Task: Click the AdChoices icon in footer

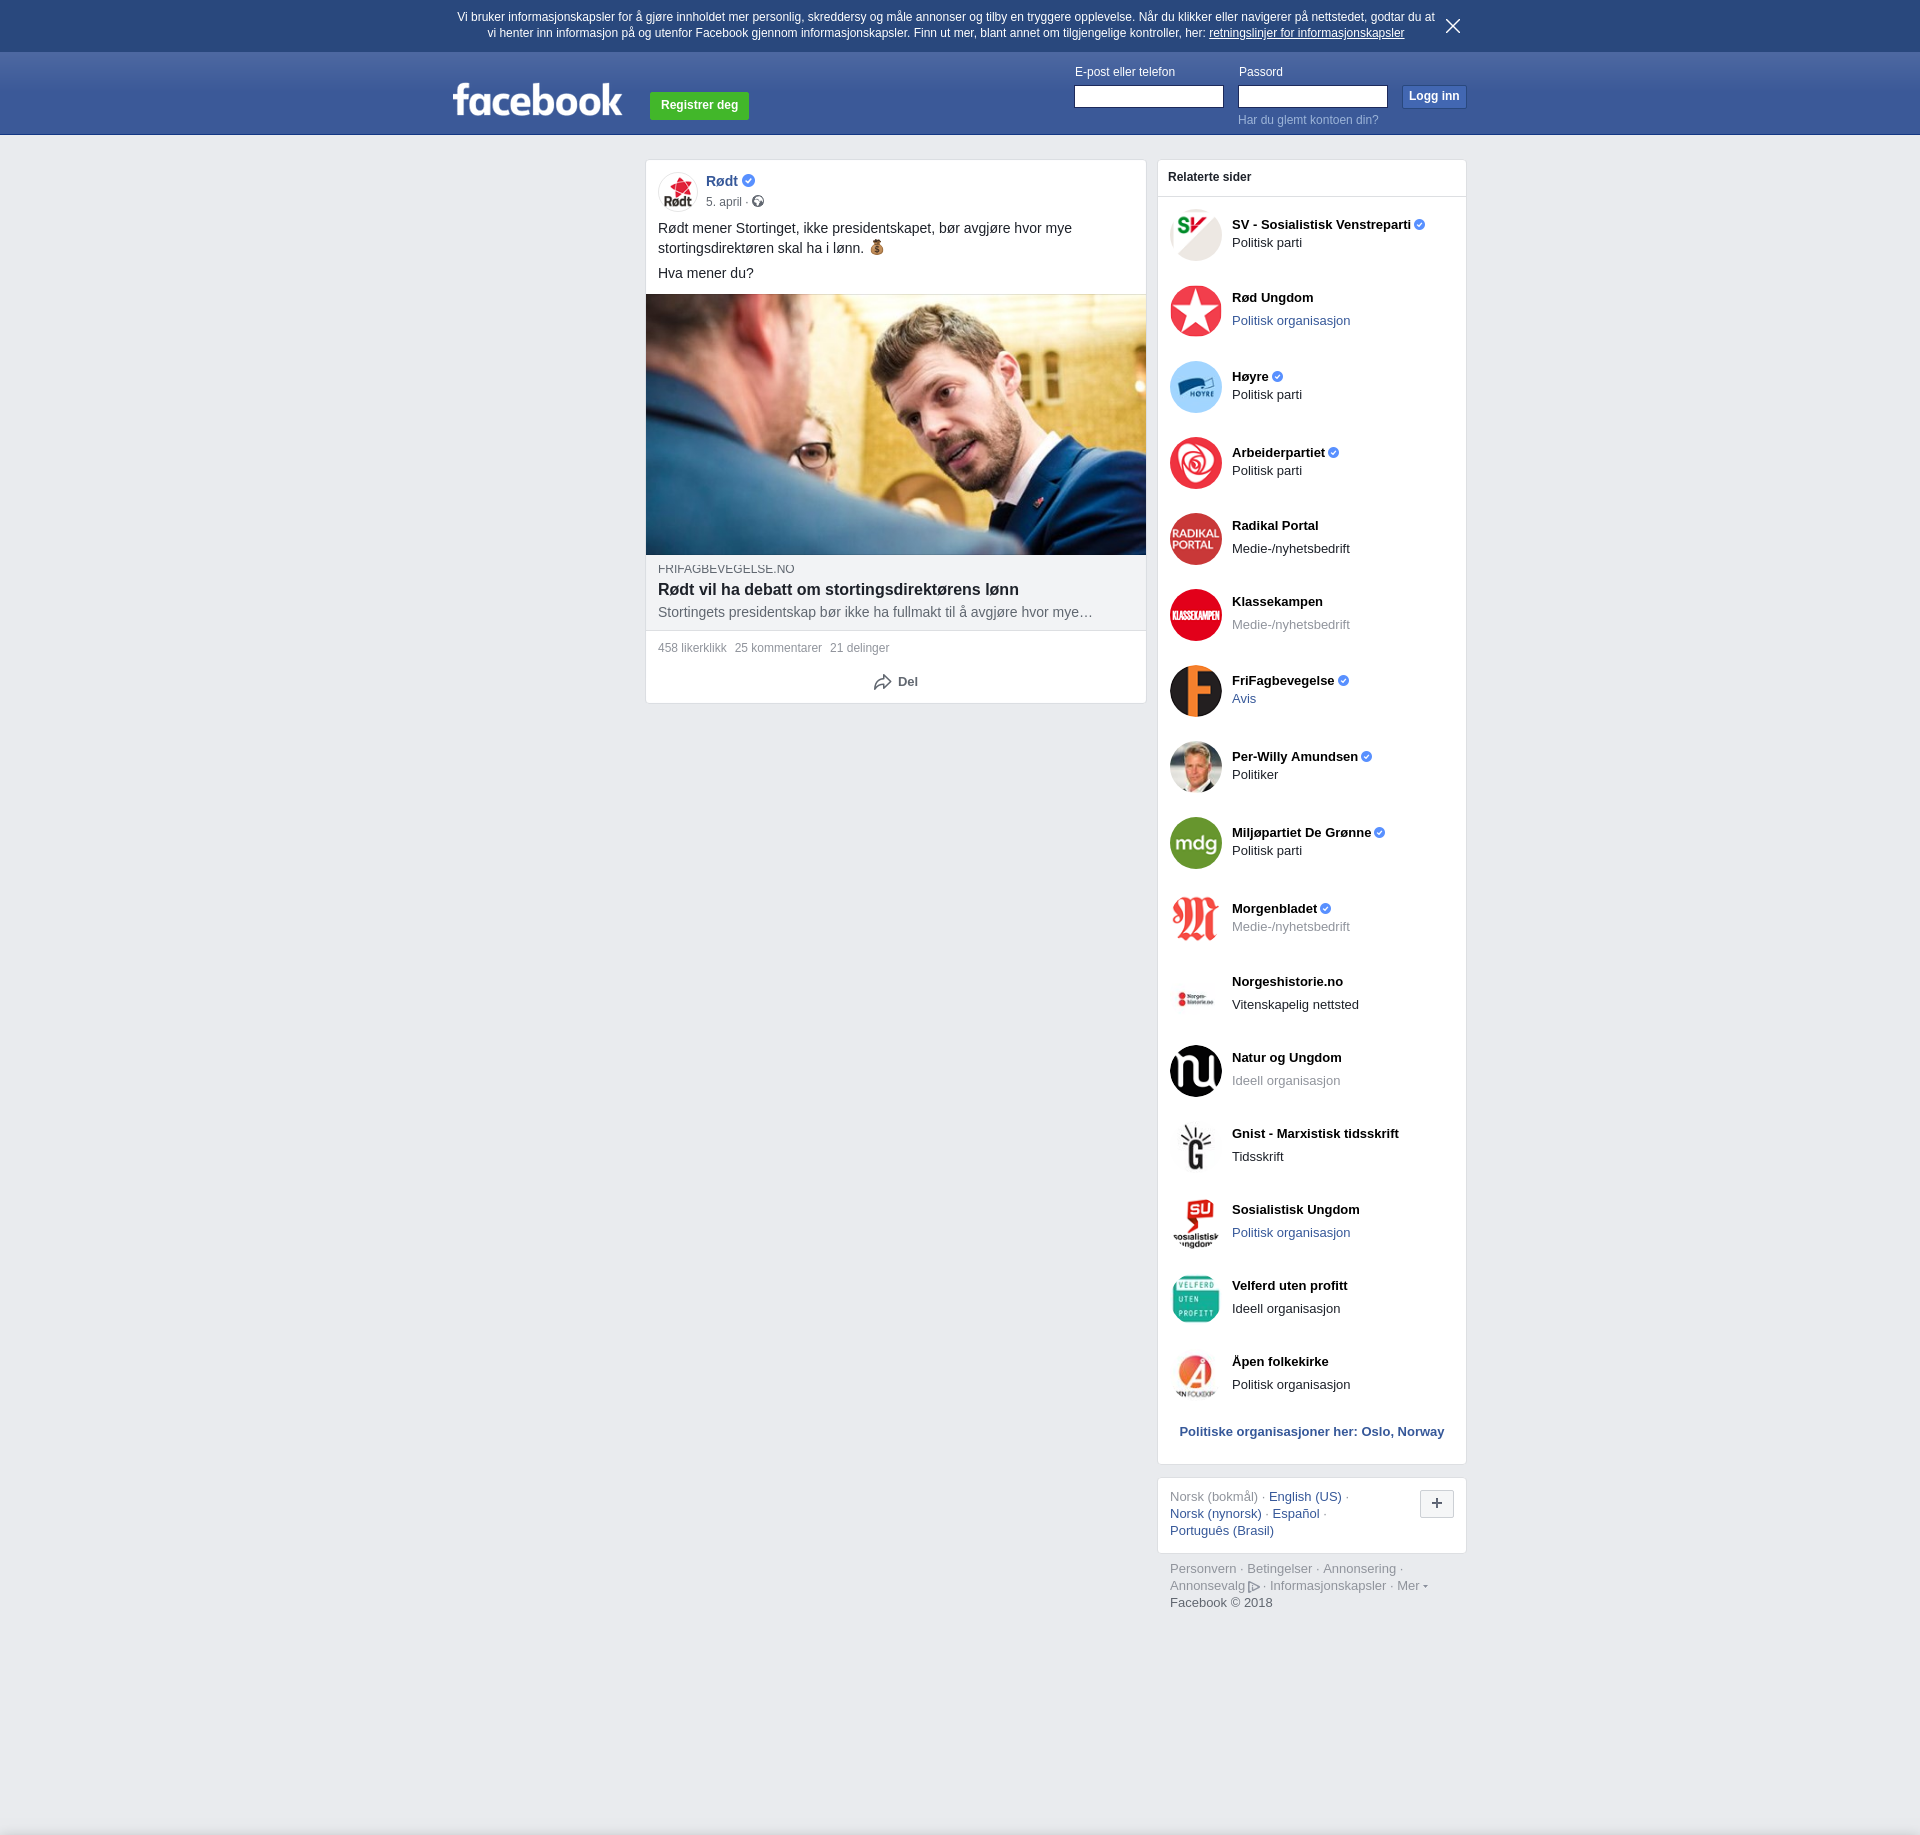Action: tap(1254, 1587)
